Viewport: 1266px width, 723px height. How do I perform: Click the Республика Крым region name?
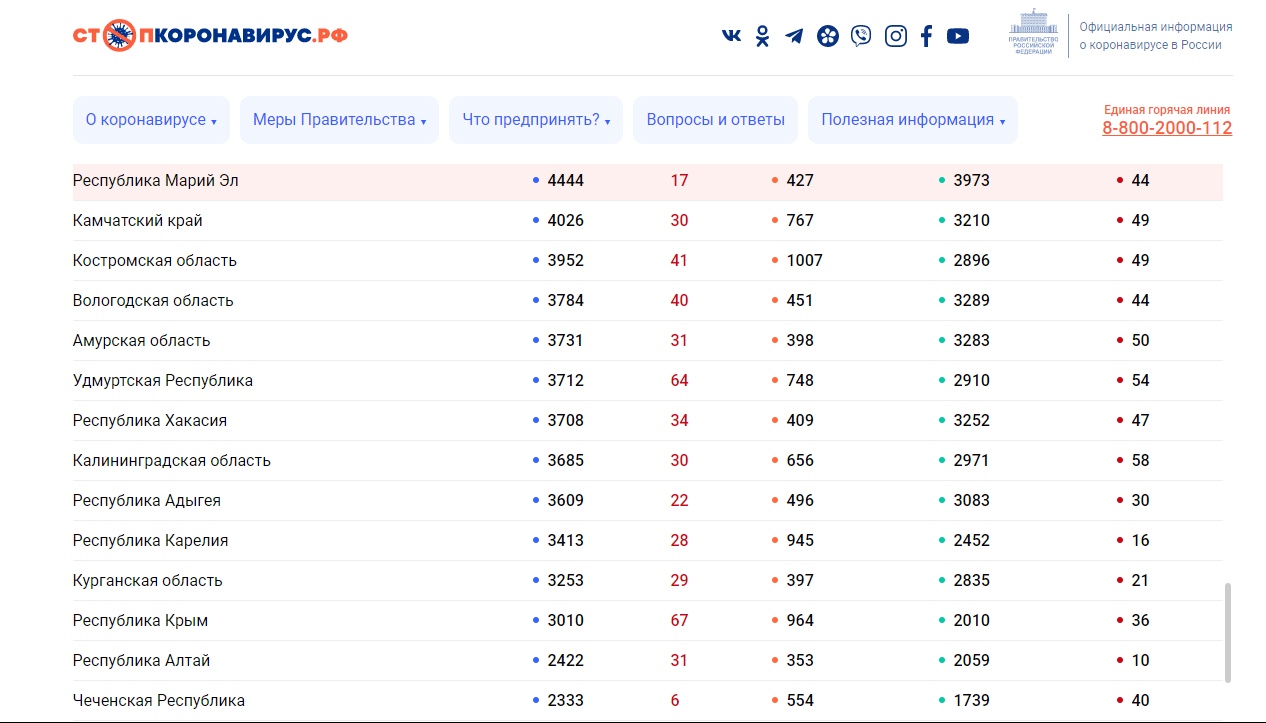[x=141, y=621]
